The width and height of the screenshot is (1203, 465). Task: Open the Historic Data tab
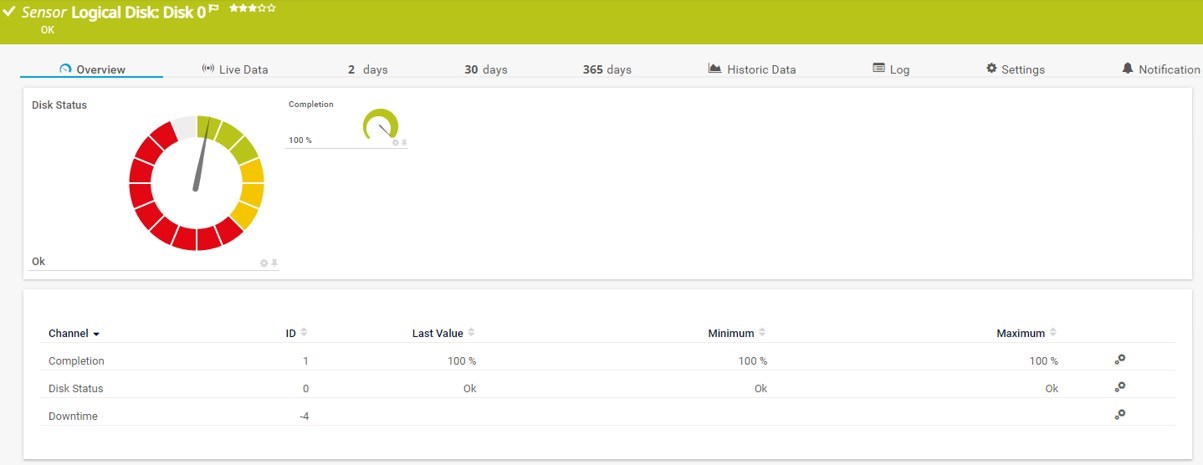tap(752, 69)
